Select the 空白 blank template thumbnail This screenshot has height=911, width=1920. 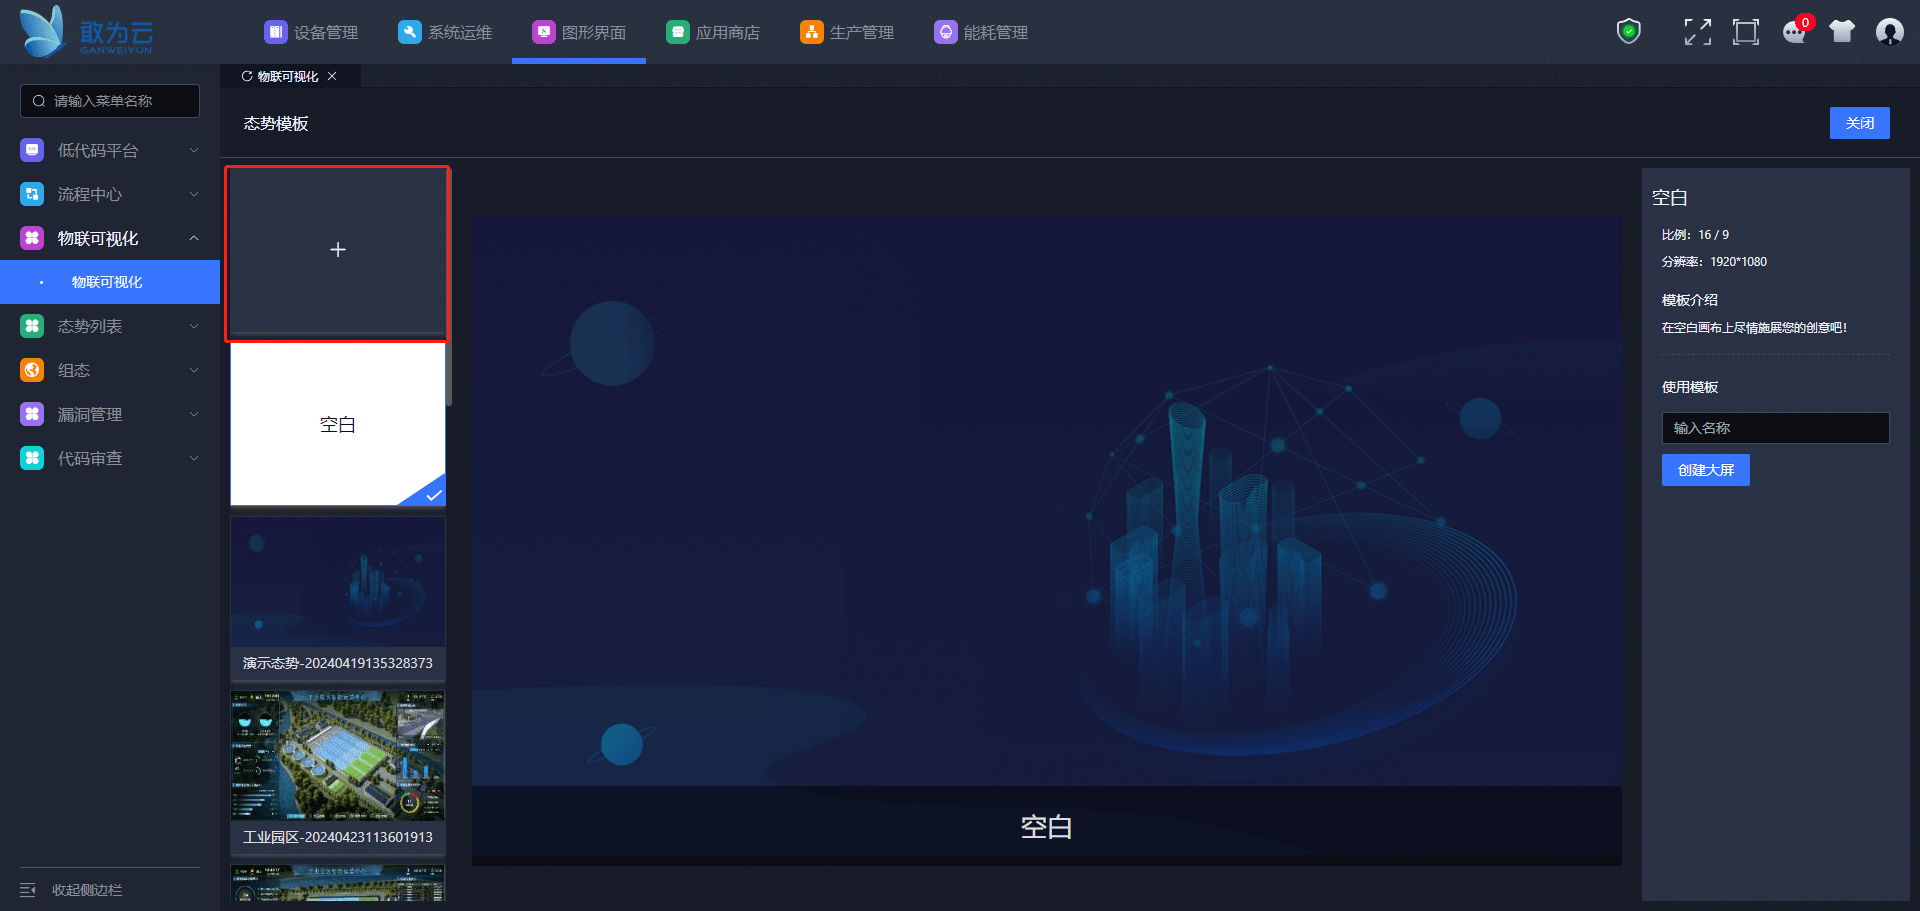(x=338, y=425)
